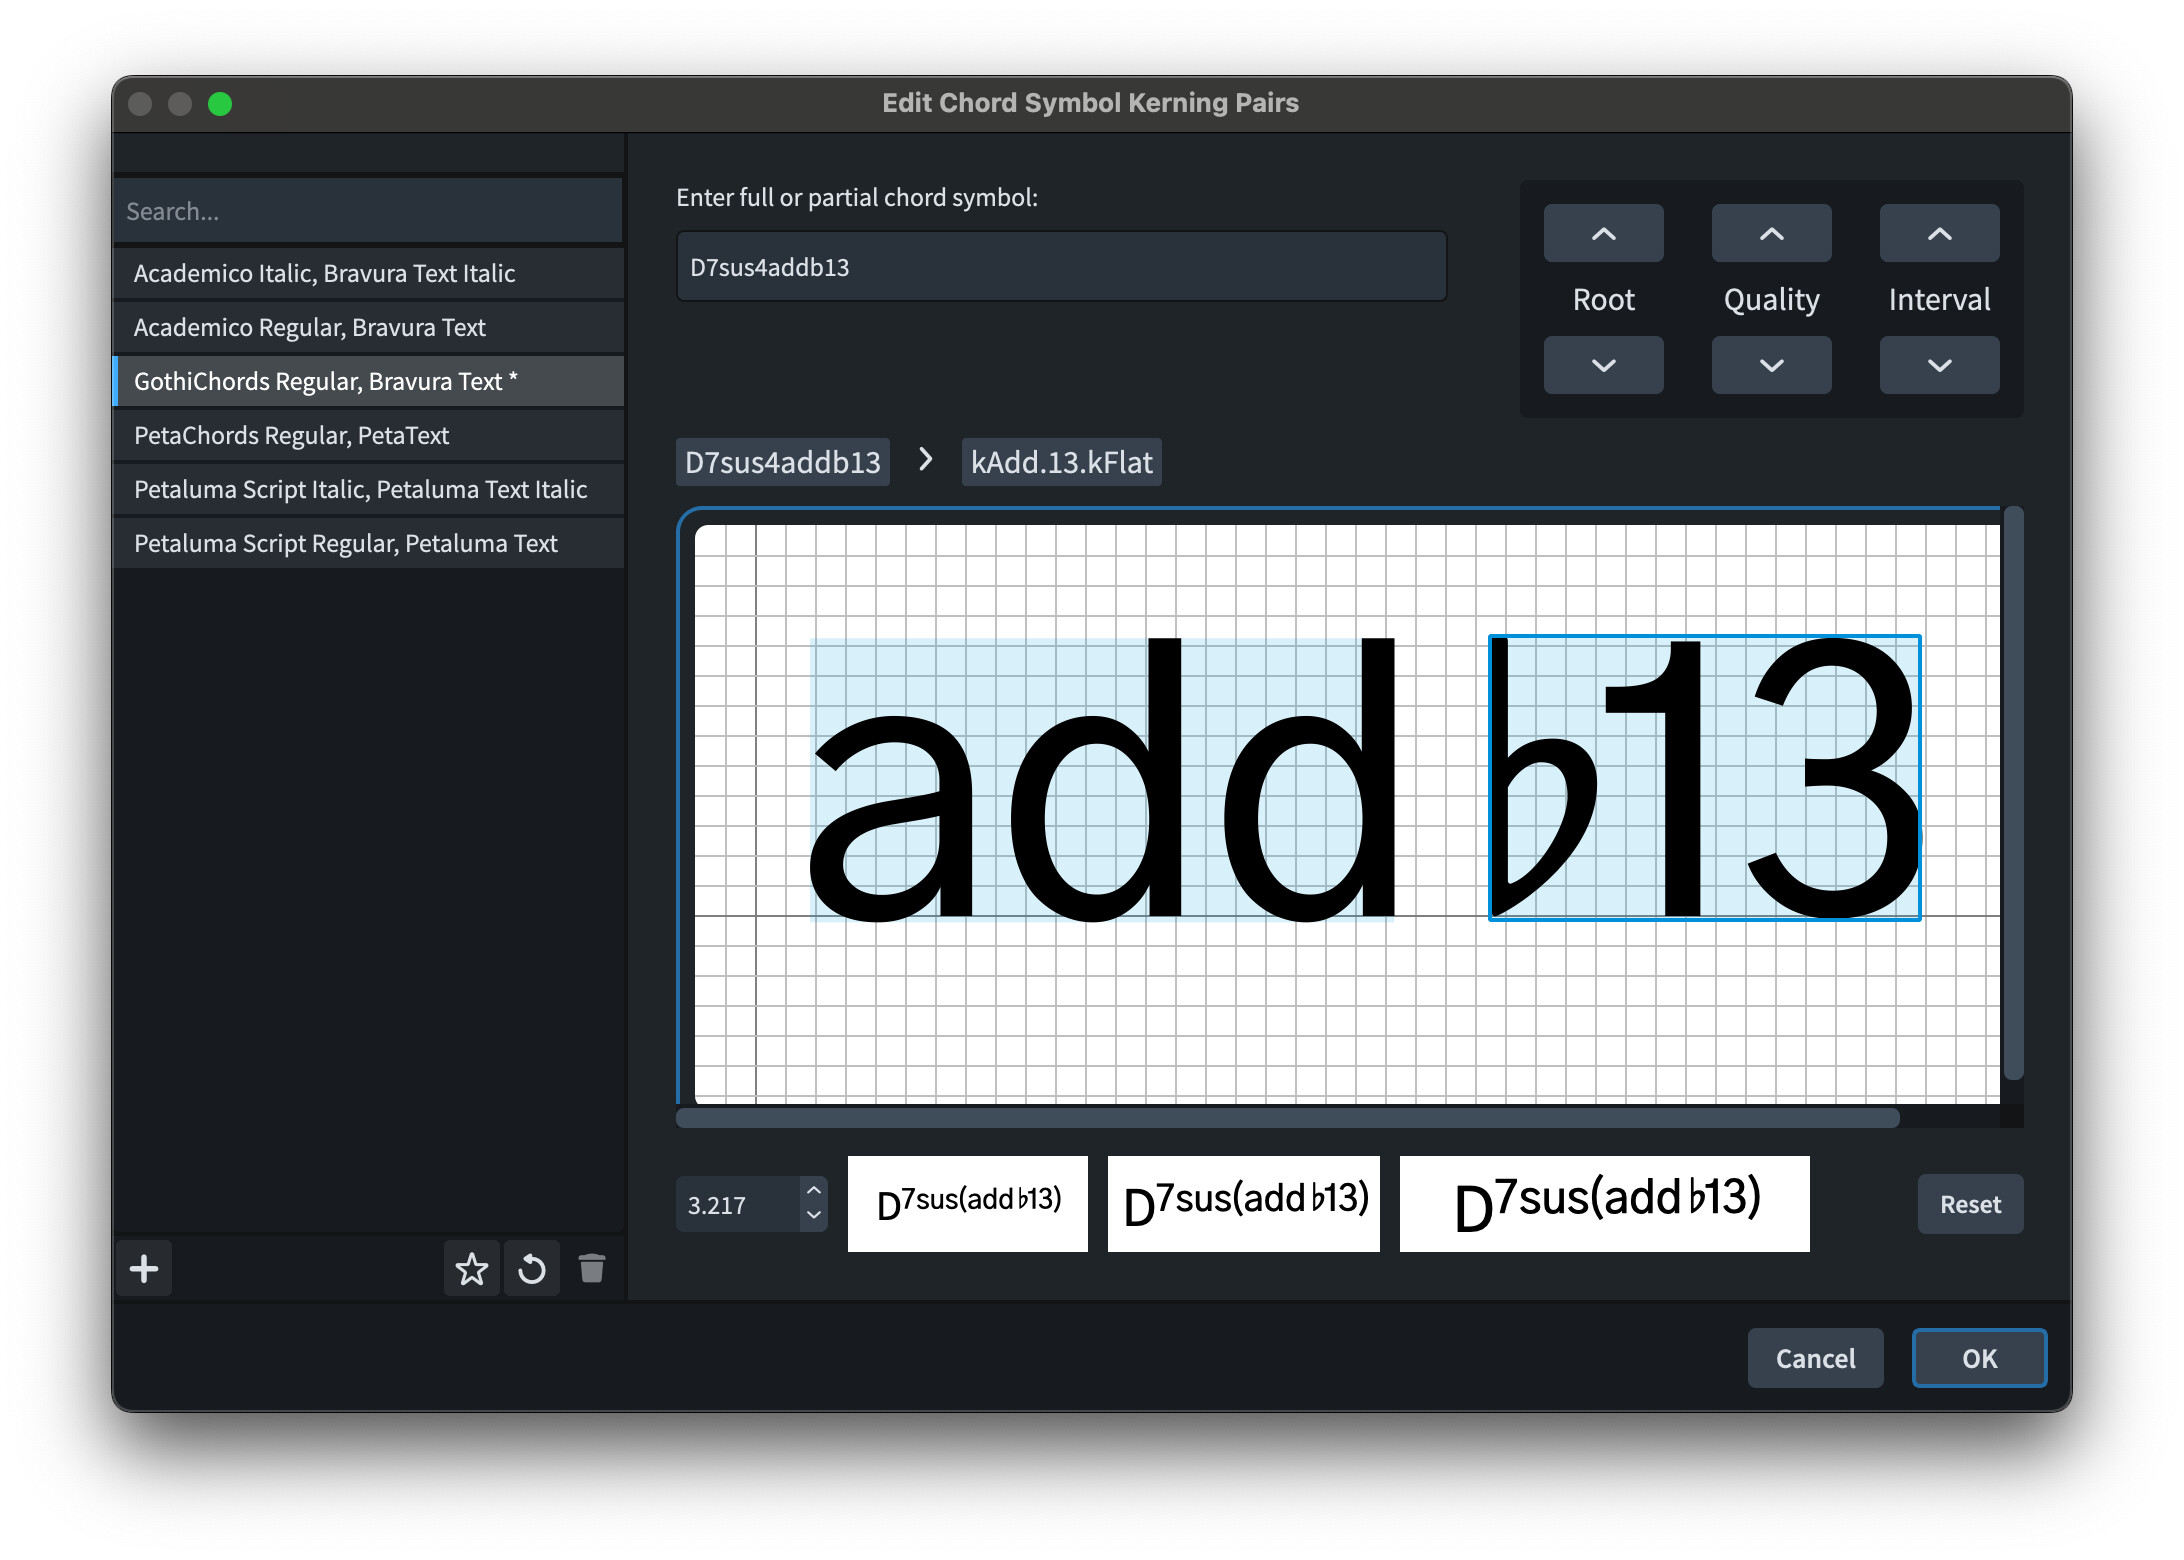Click the Interval up arrow
Screen dimensions: 2184x1560
coord(1939,234)
